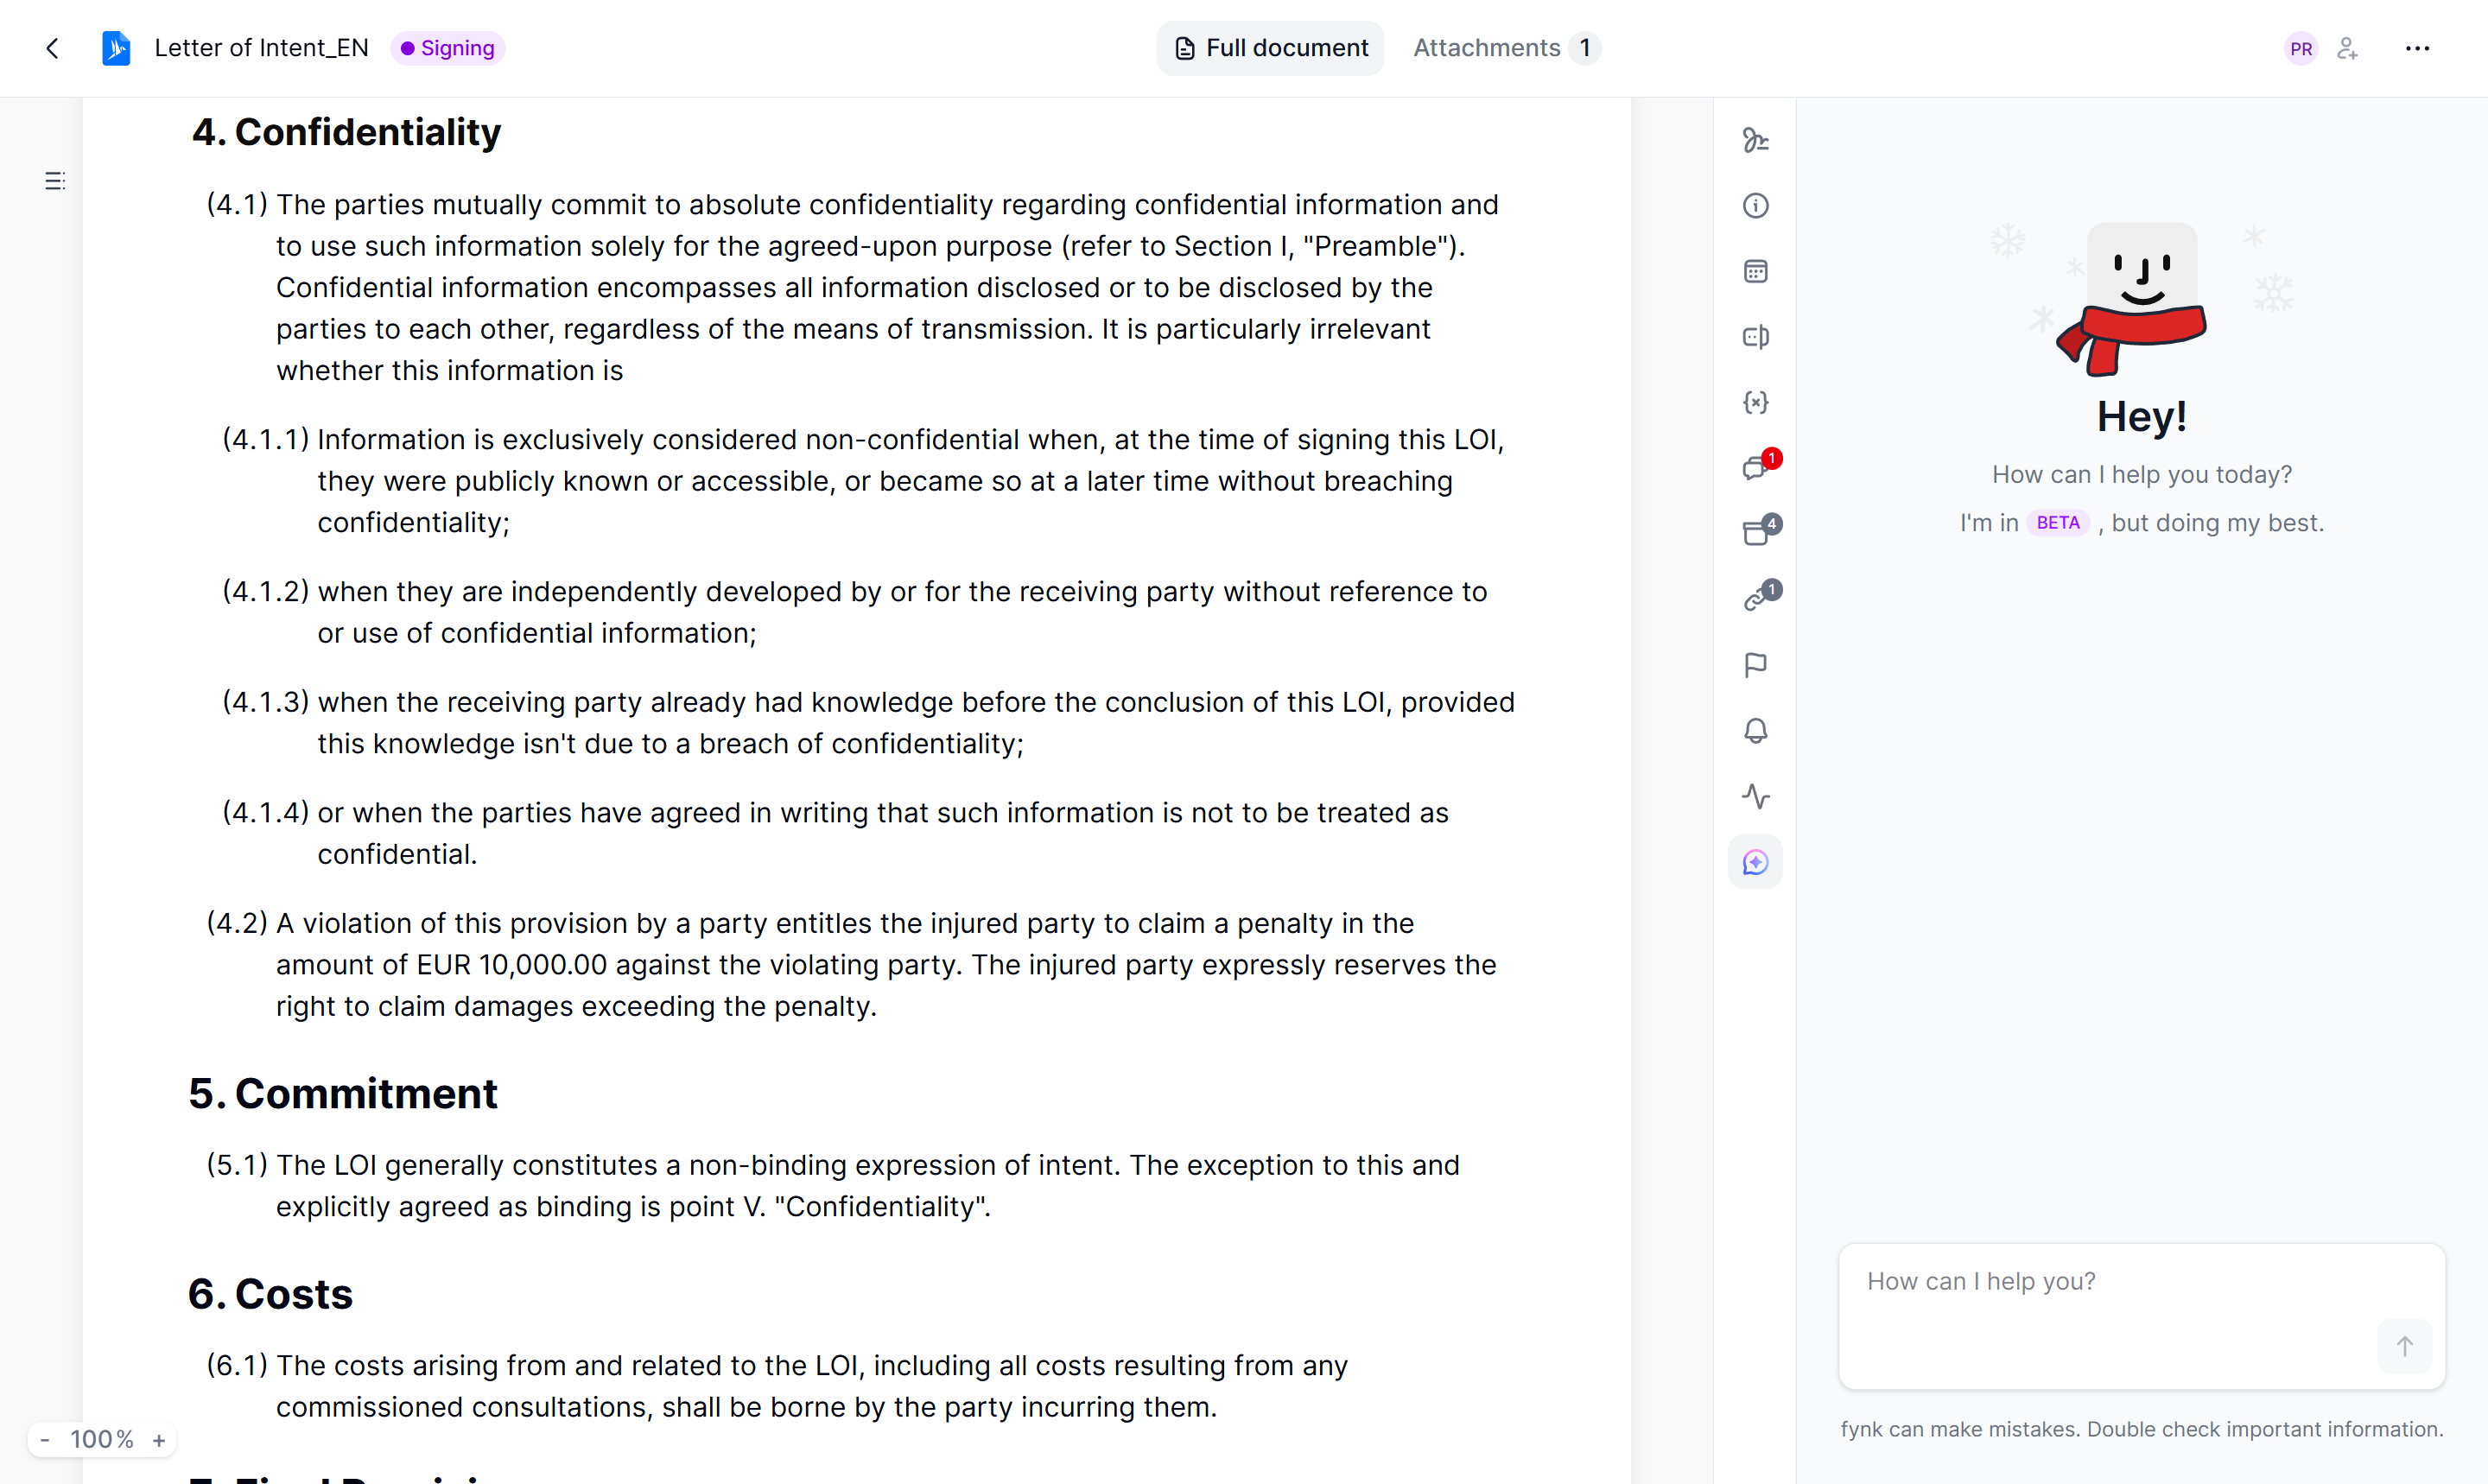Open the notifications bell panel
This screenshot has width=2488, height=1484.
tap(1755, 731)
